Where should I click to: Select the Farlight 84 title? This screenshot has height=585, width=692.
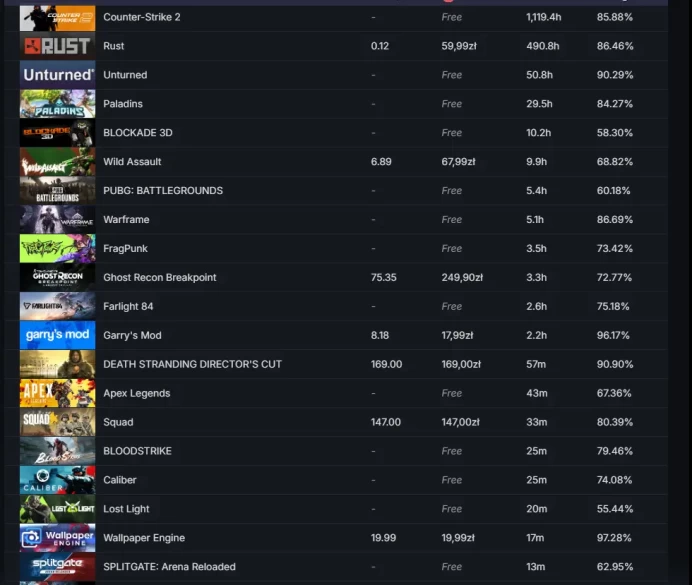coord(128,306)
